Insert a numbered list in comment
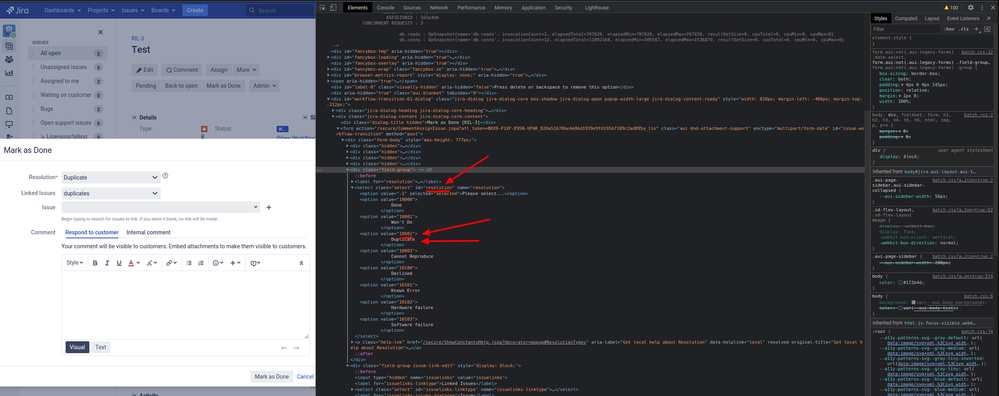 pyautogui.click(x=201, y=263)
